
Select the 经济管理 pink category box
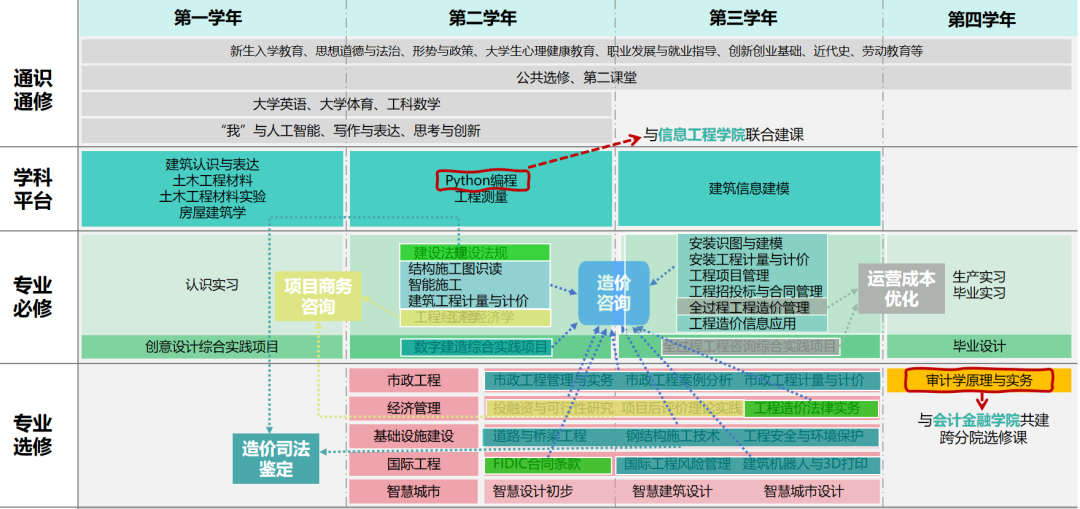coord(413,408)
